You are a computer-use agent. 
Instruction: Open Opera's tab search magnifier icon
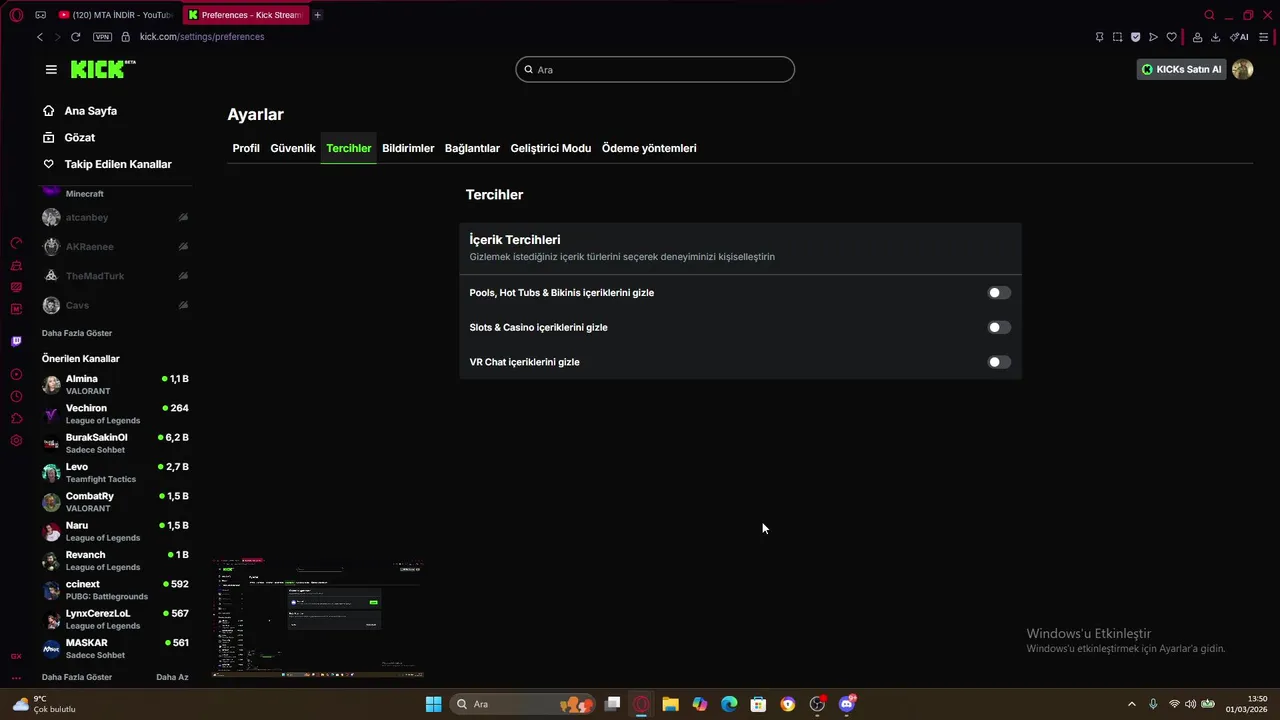coord(1209,15)
